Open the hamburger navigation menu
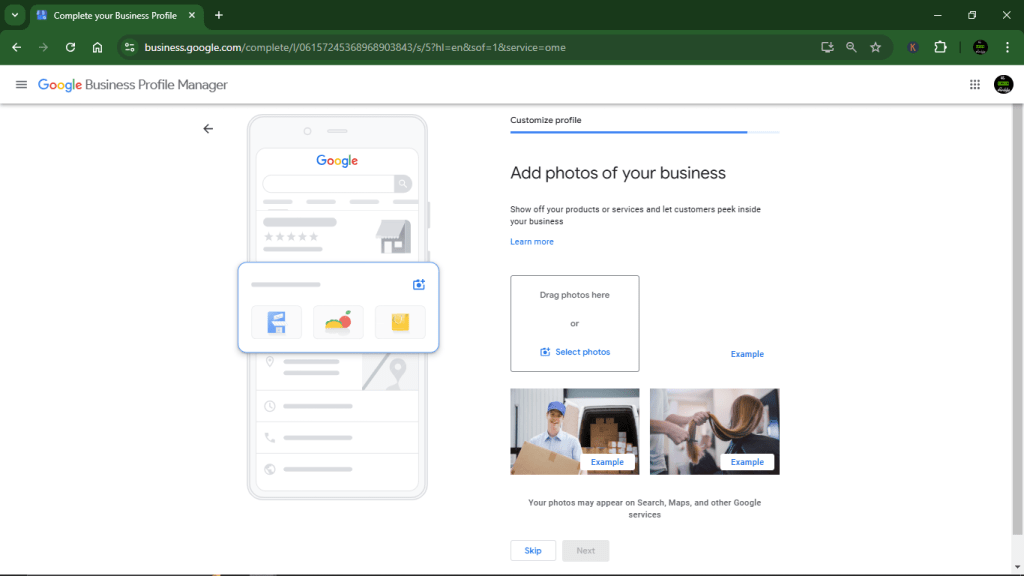Viewport: 1024px width, 576px height. pos(21,84)
